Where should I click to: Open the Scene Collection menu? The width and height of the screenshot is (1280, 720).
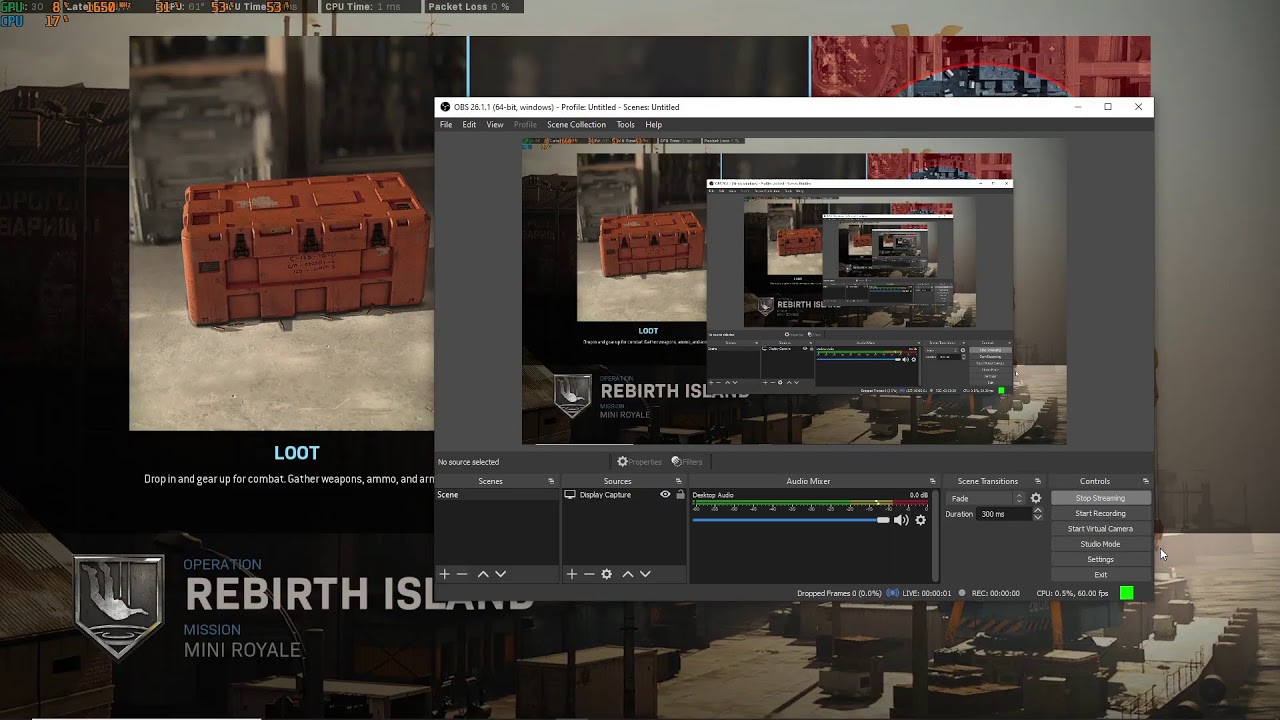[576, 125]
